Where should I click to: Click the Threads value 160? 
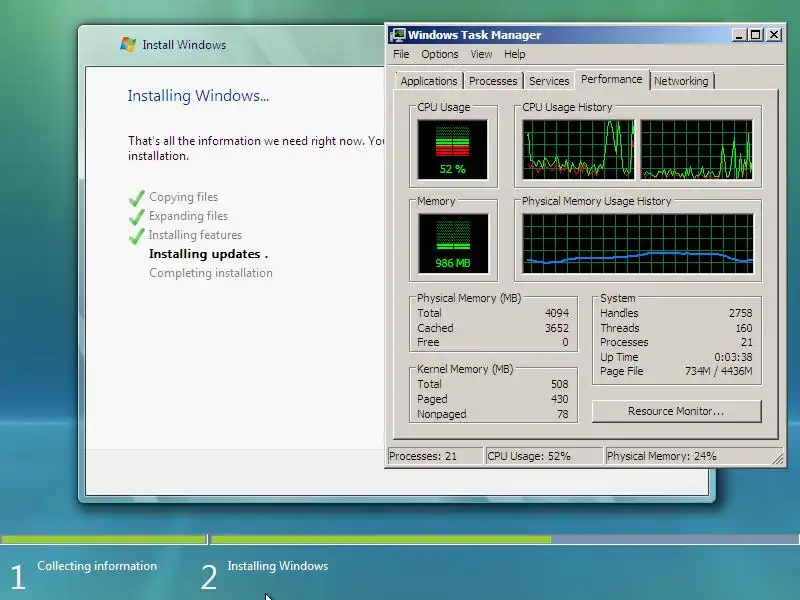[744, 328]
